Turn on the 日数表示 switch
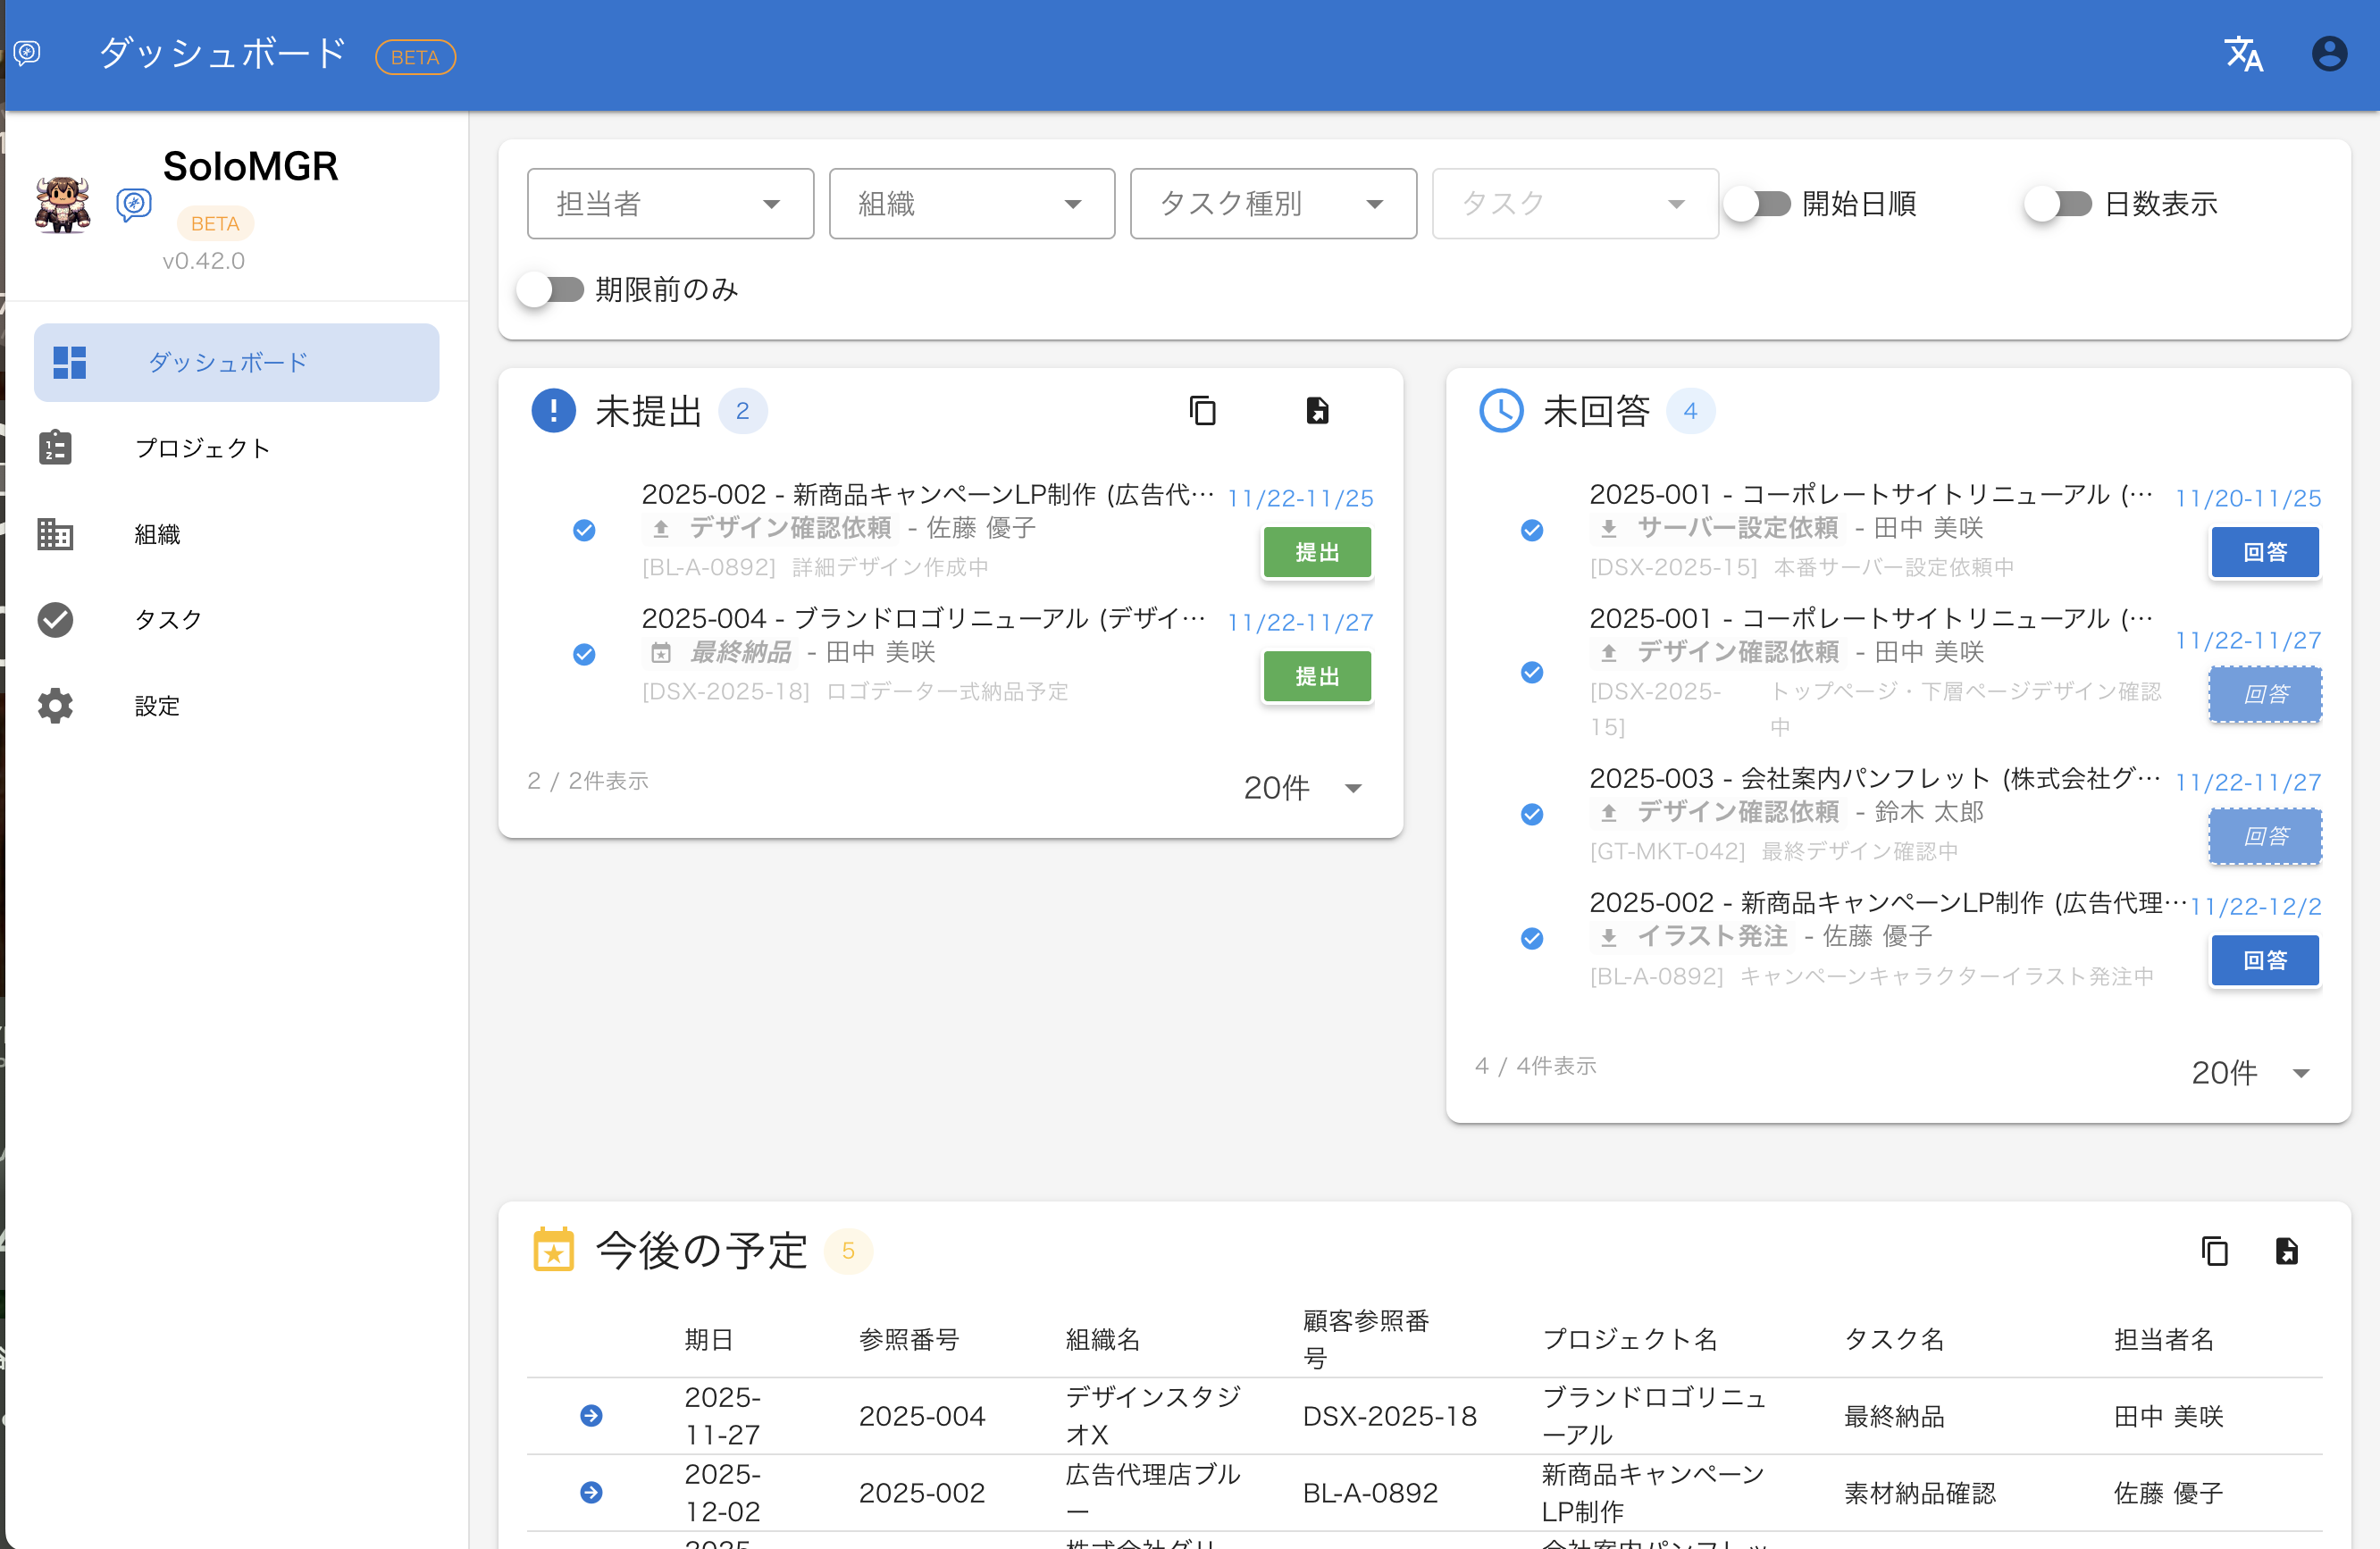 tap(2057, 203)
